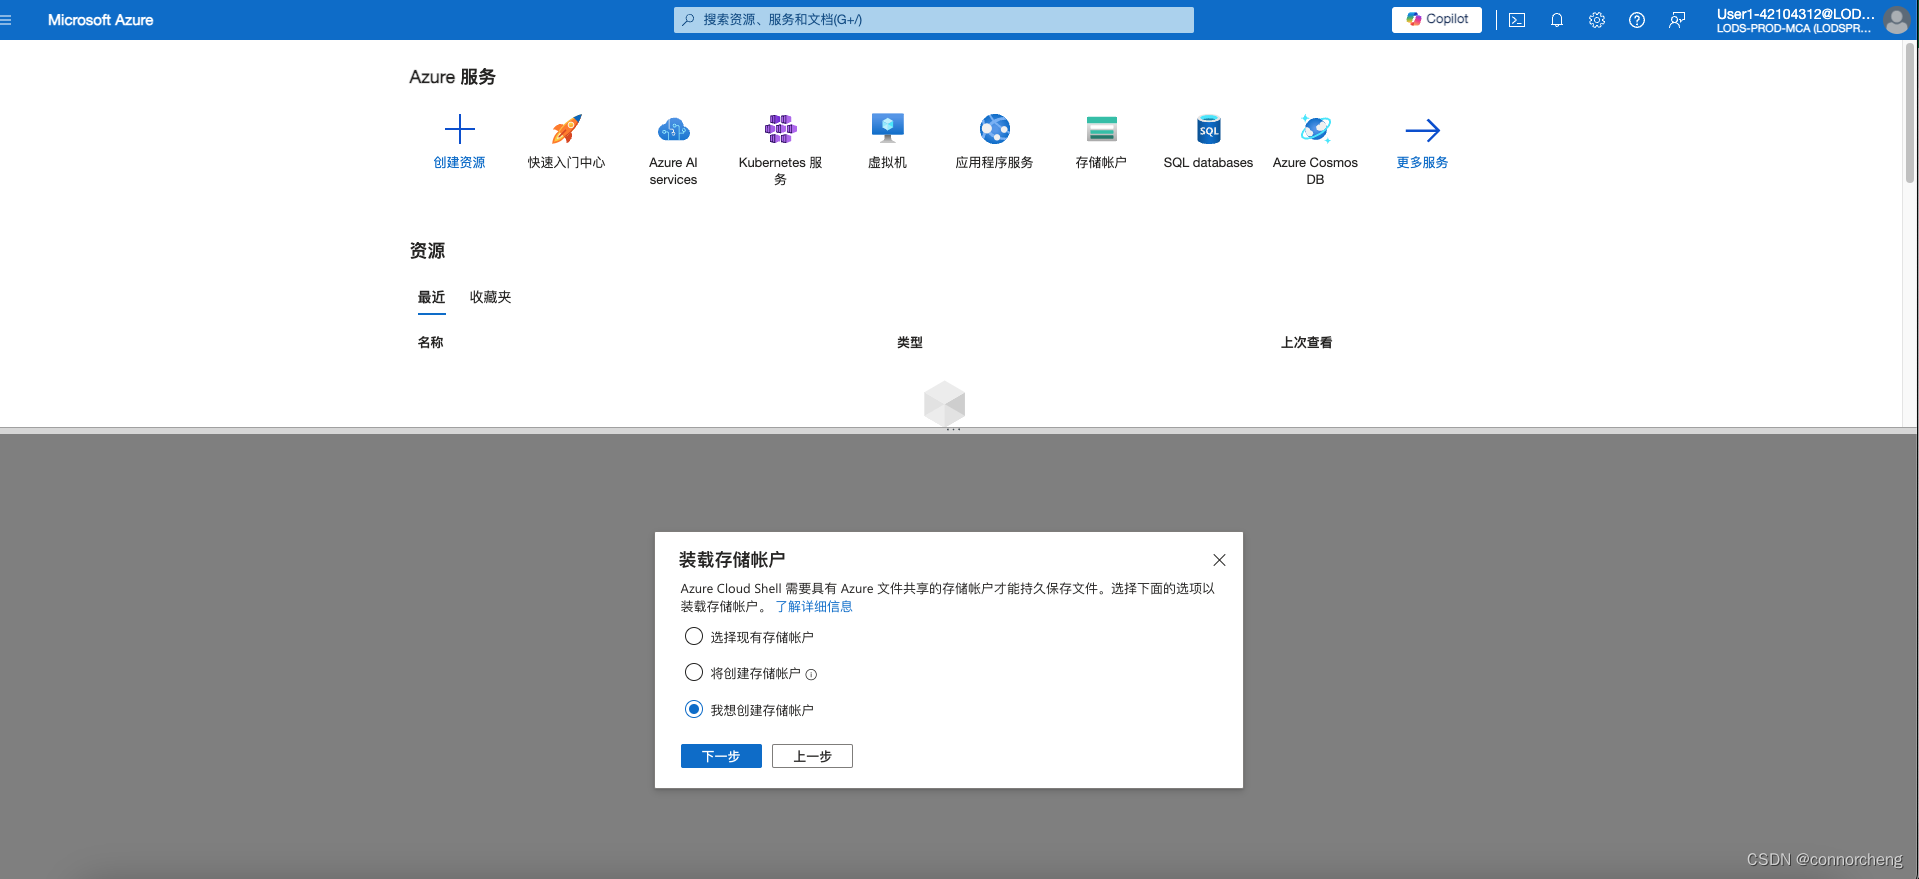Select the 创建资源 plus icon
Screen dimensions: 1919x879
click(x=459, y=129)
